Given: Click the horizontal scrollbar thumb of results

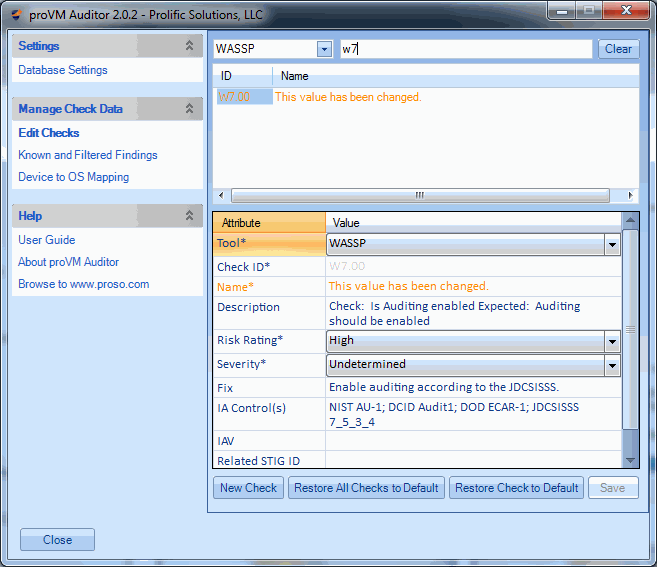Looking at the screenshot, I should [420, 195].
